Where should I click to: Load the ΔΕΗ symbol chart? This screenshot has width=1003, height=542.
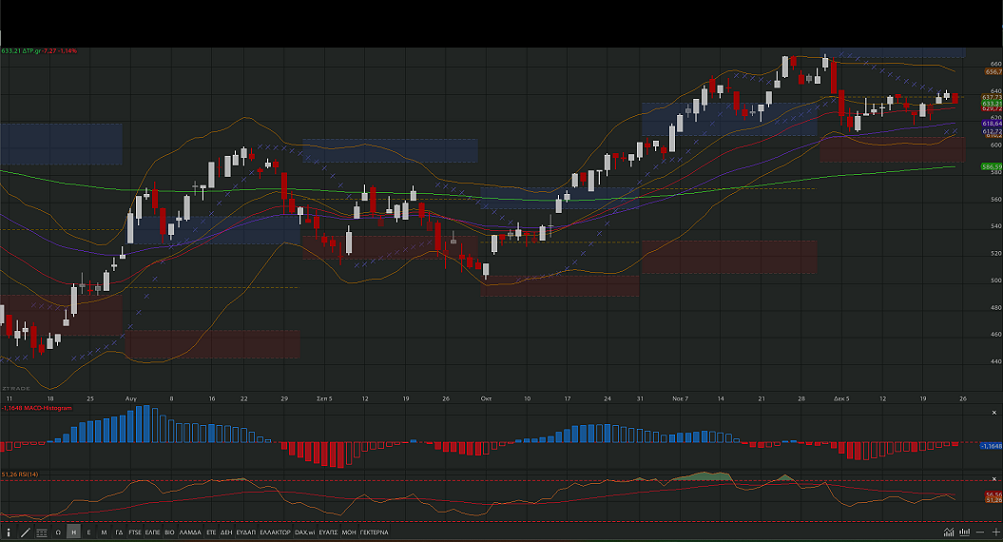[x=226, y=532]
